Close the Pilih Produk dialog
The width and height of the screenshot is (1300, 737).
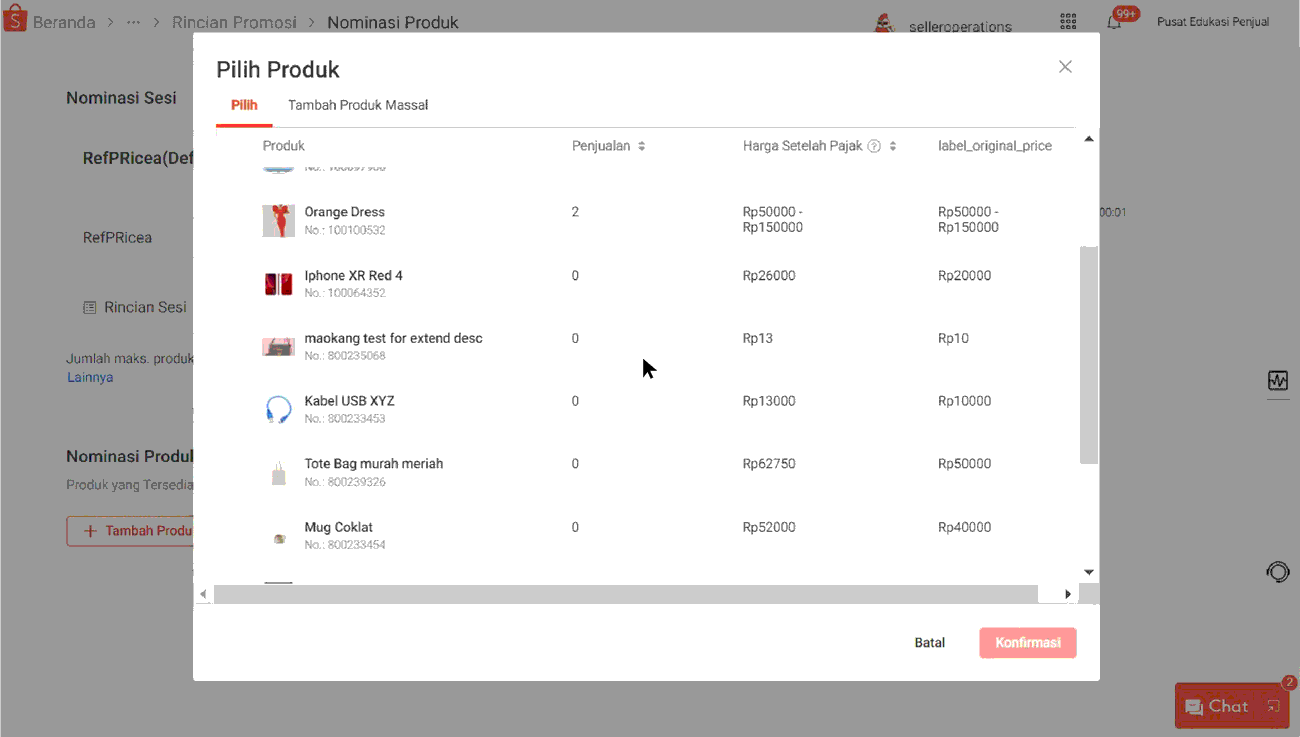coord(1065,67)
